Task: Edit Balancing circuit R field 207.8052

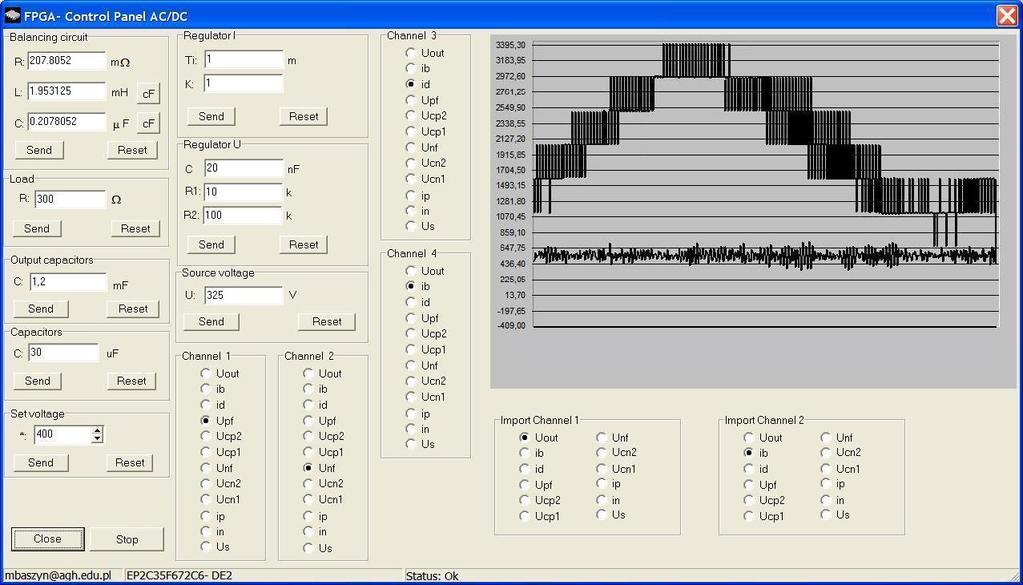Action: [67, 61]
